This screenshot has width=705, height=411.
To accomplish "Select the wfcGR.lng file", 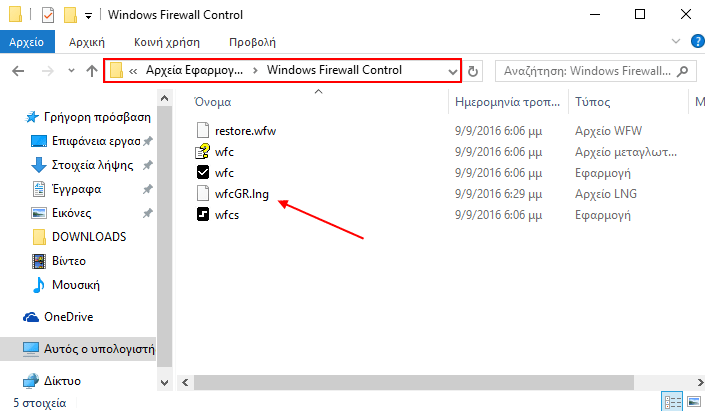I will tap(241, 194).
